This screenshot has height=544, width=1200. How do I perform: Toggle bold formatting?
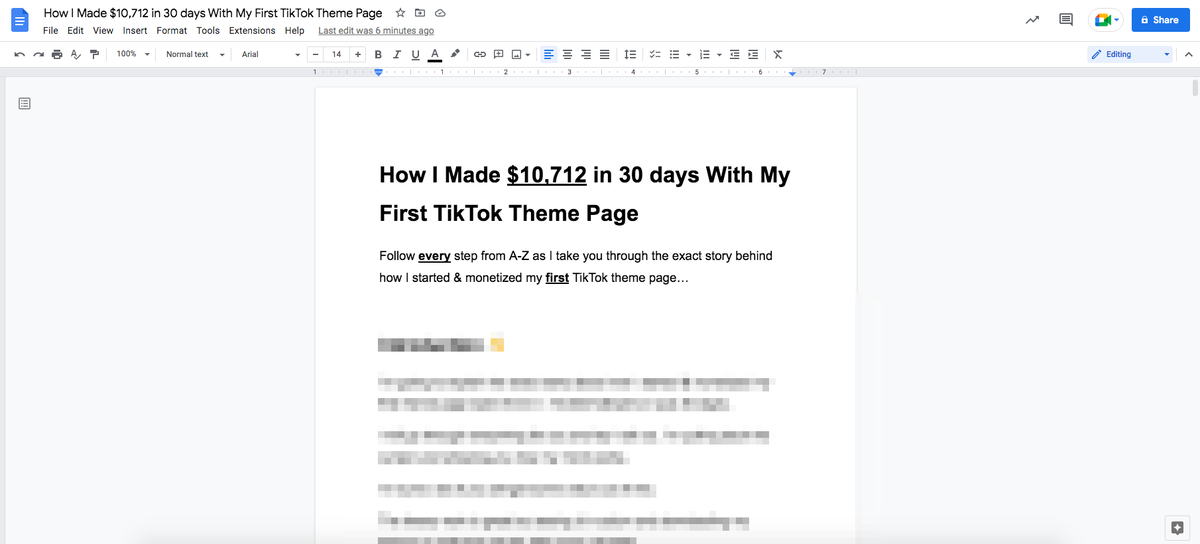[x=379, y=54]
